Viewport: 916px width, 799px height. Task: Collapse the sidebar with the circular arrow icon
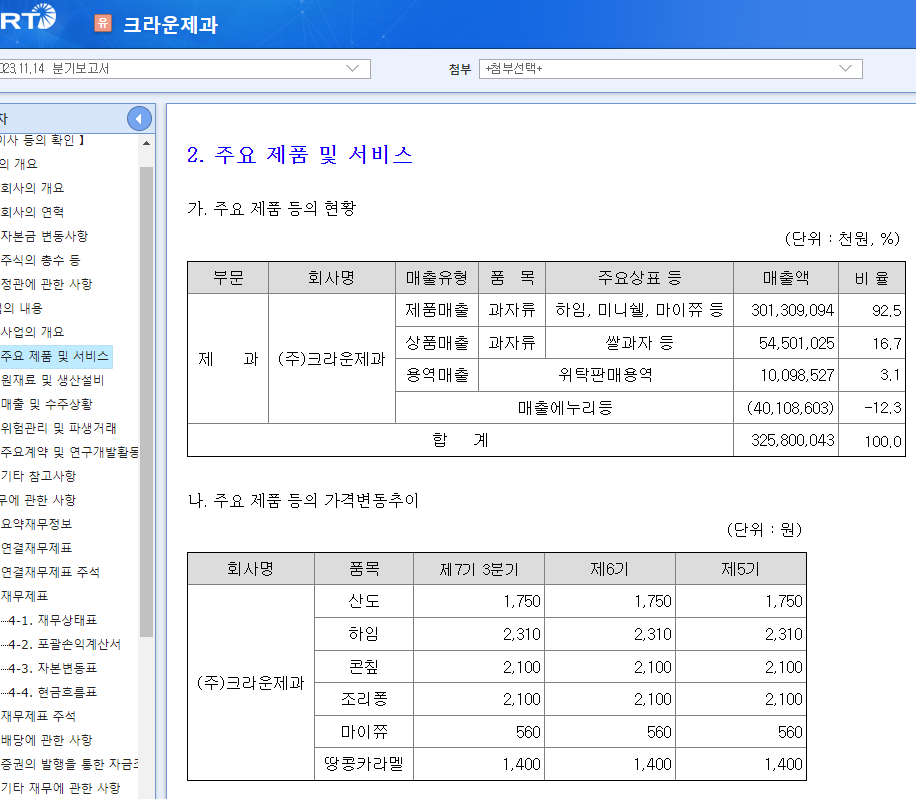pos(140,118)
